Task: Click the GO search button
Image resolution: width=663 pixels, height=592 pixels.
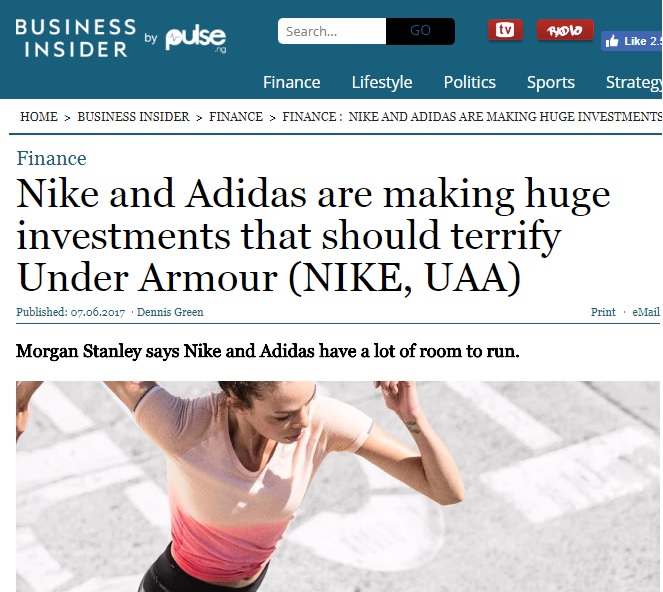Action: pos(420,31)
